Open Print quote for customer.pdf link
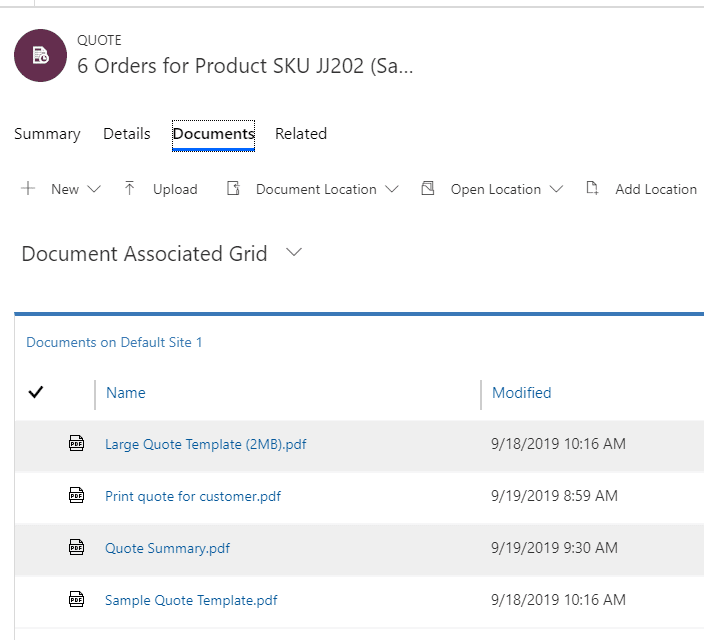 193,496
